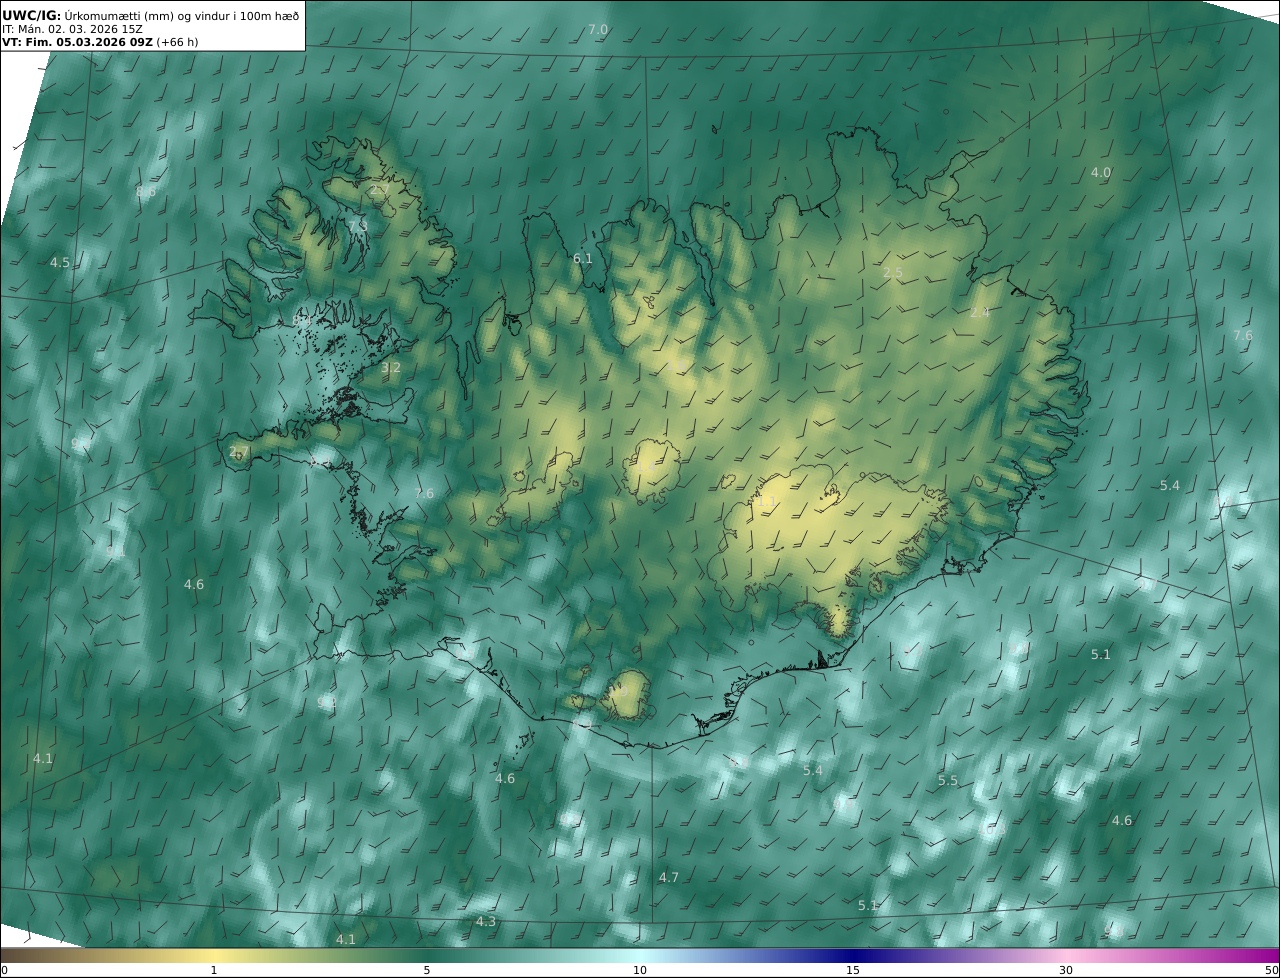Click the init time line "IT: Mán. 02. 03. 2026 15Z"
The height and width of the screenshot is (978, 1280).
coord(73,29)
